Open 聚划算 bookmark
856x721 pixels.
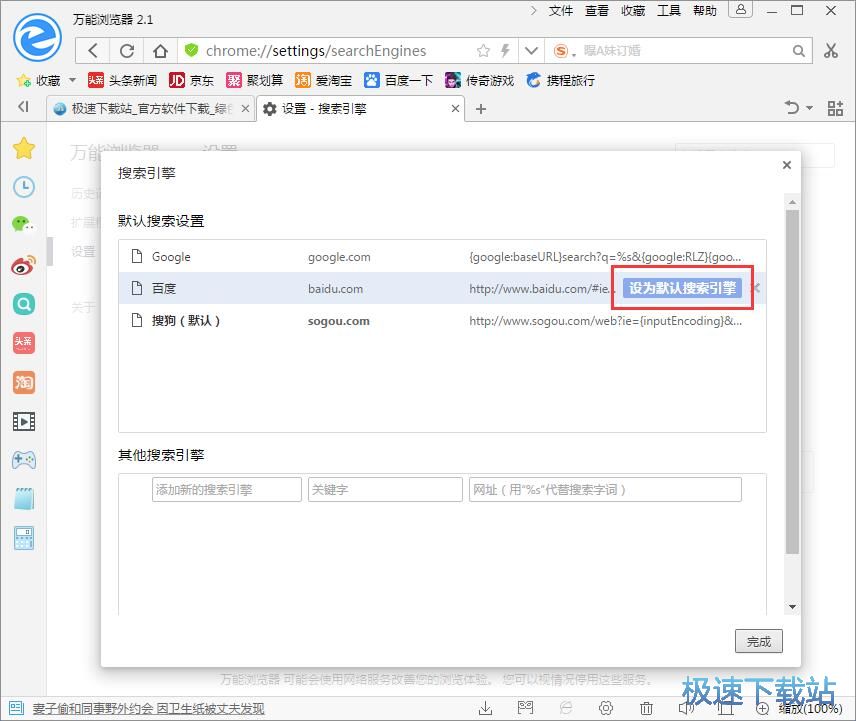click(255, 81)
